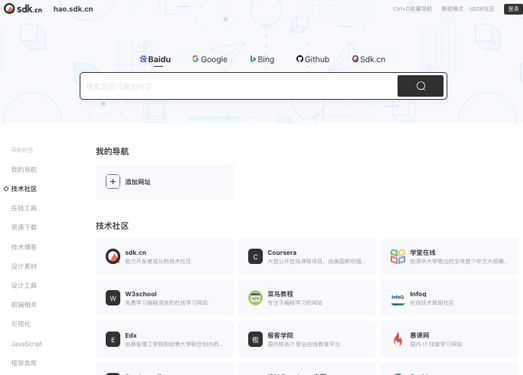Focus the 搜索您感兴趣的内容 search field
Screen dimensions: 523x375
(239, 86)
